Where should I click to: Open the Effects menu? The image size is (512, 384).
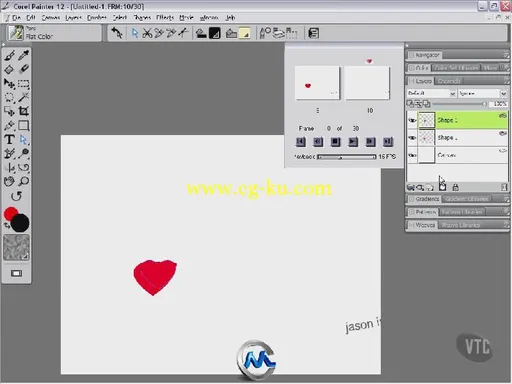click(165, 18)
